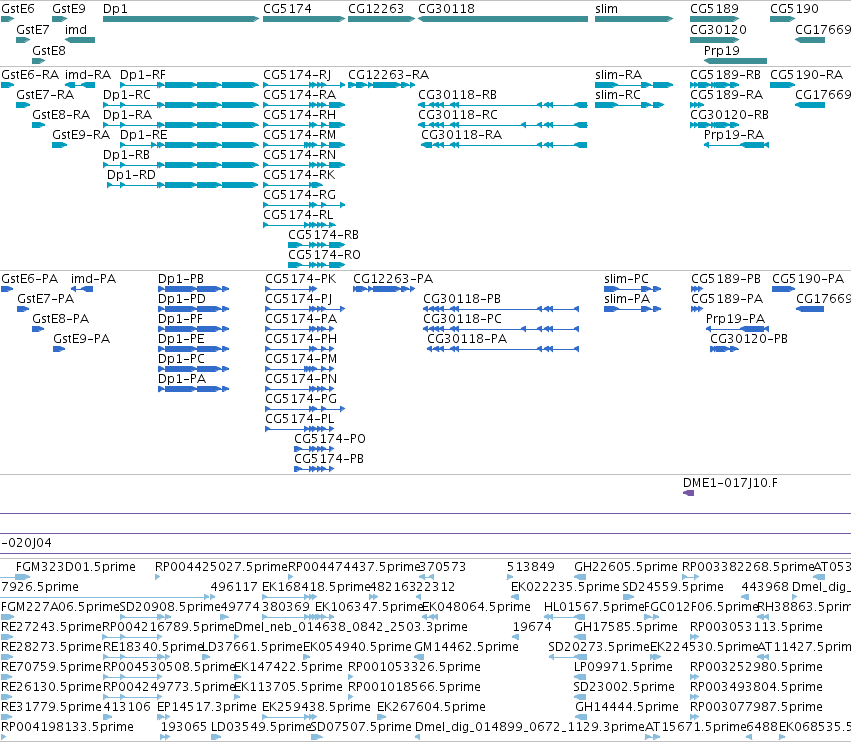Open EST label 513849
This screenshot has height=742, width=851.
pyautogui.click(x=531, y=567)
